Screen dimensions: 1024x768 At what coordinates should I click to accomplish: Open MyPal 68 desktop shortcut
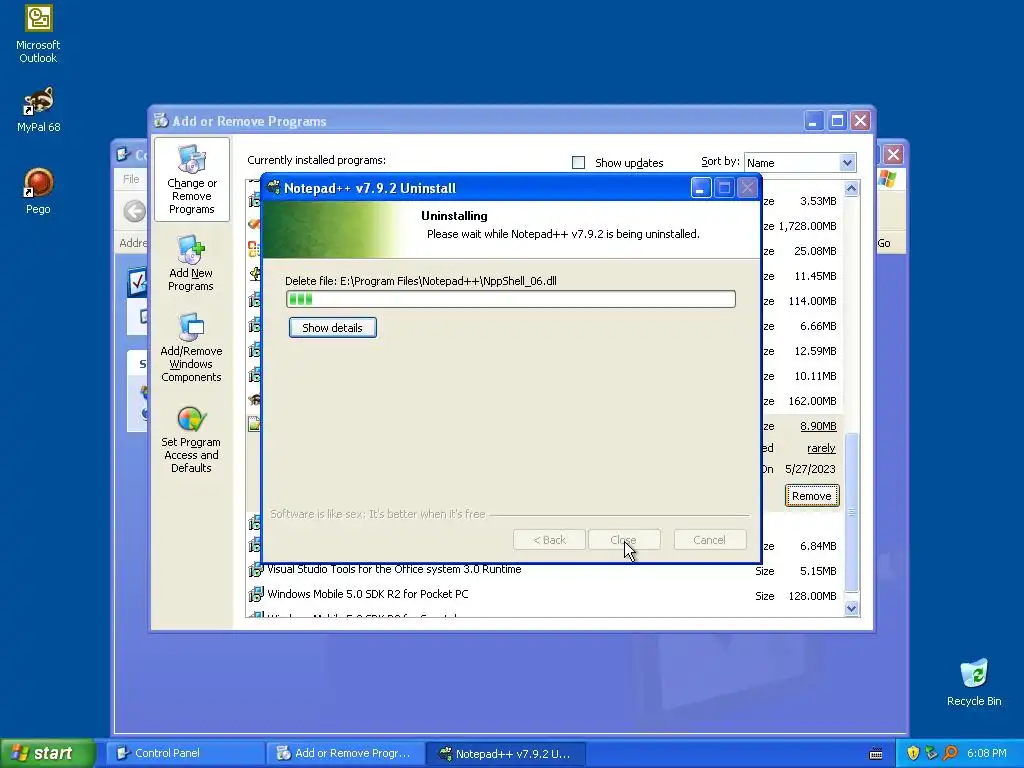(38, 110)
